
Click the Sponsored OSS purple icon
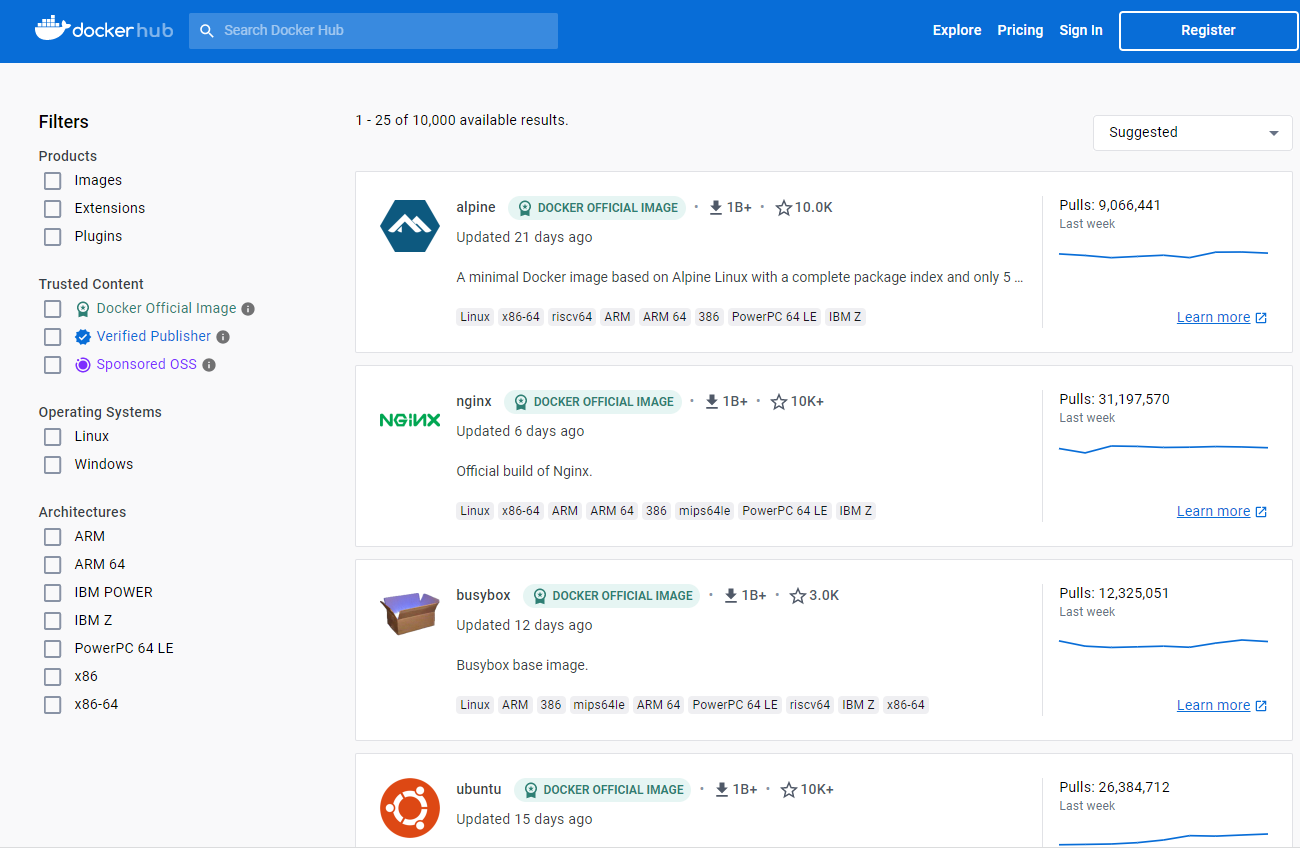[x=83, y=365]
